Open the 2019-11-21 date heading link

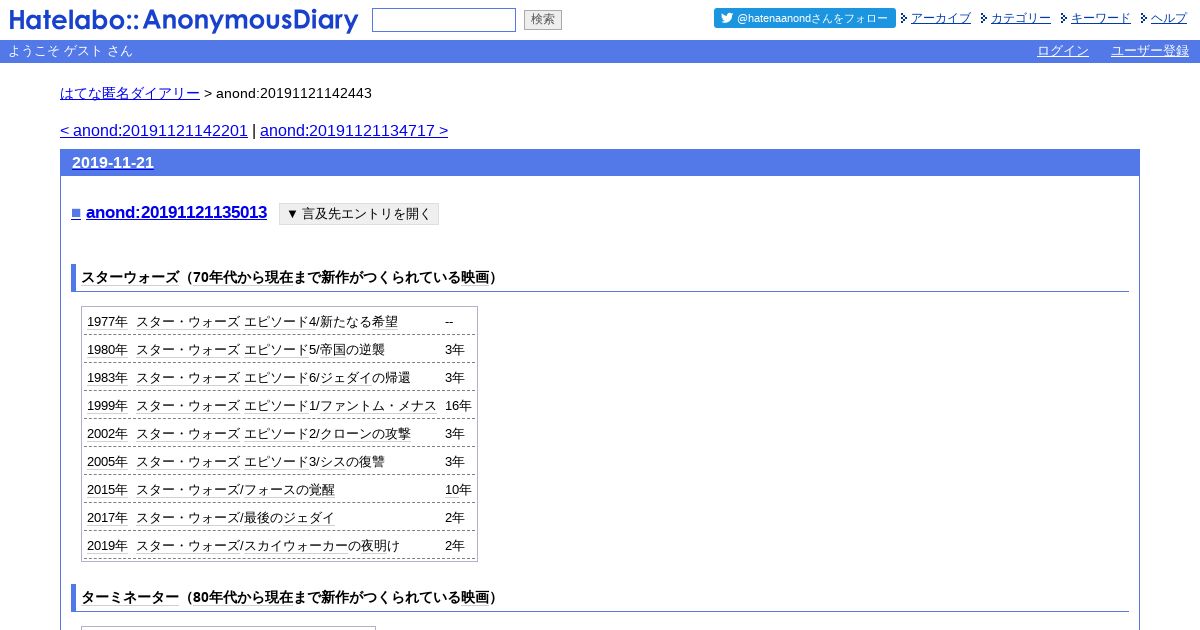[x=113, y=163]
